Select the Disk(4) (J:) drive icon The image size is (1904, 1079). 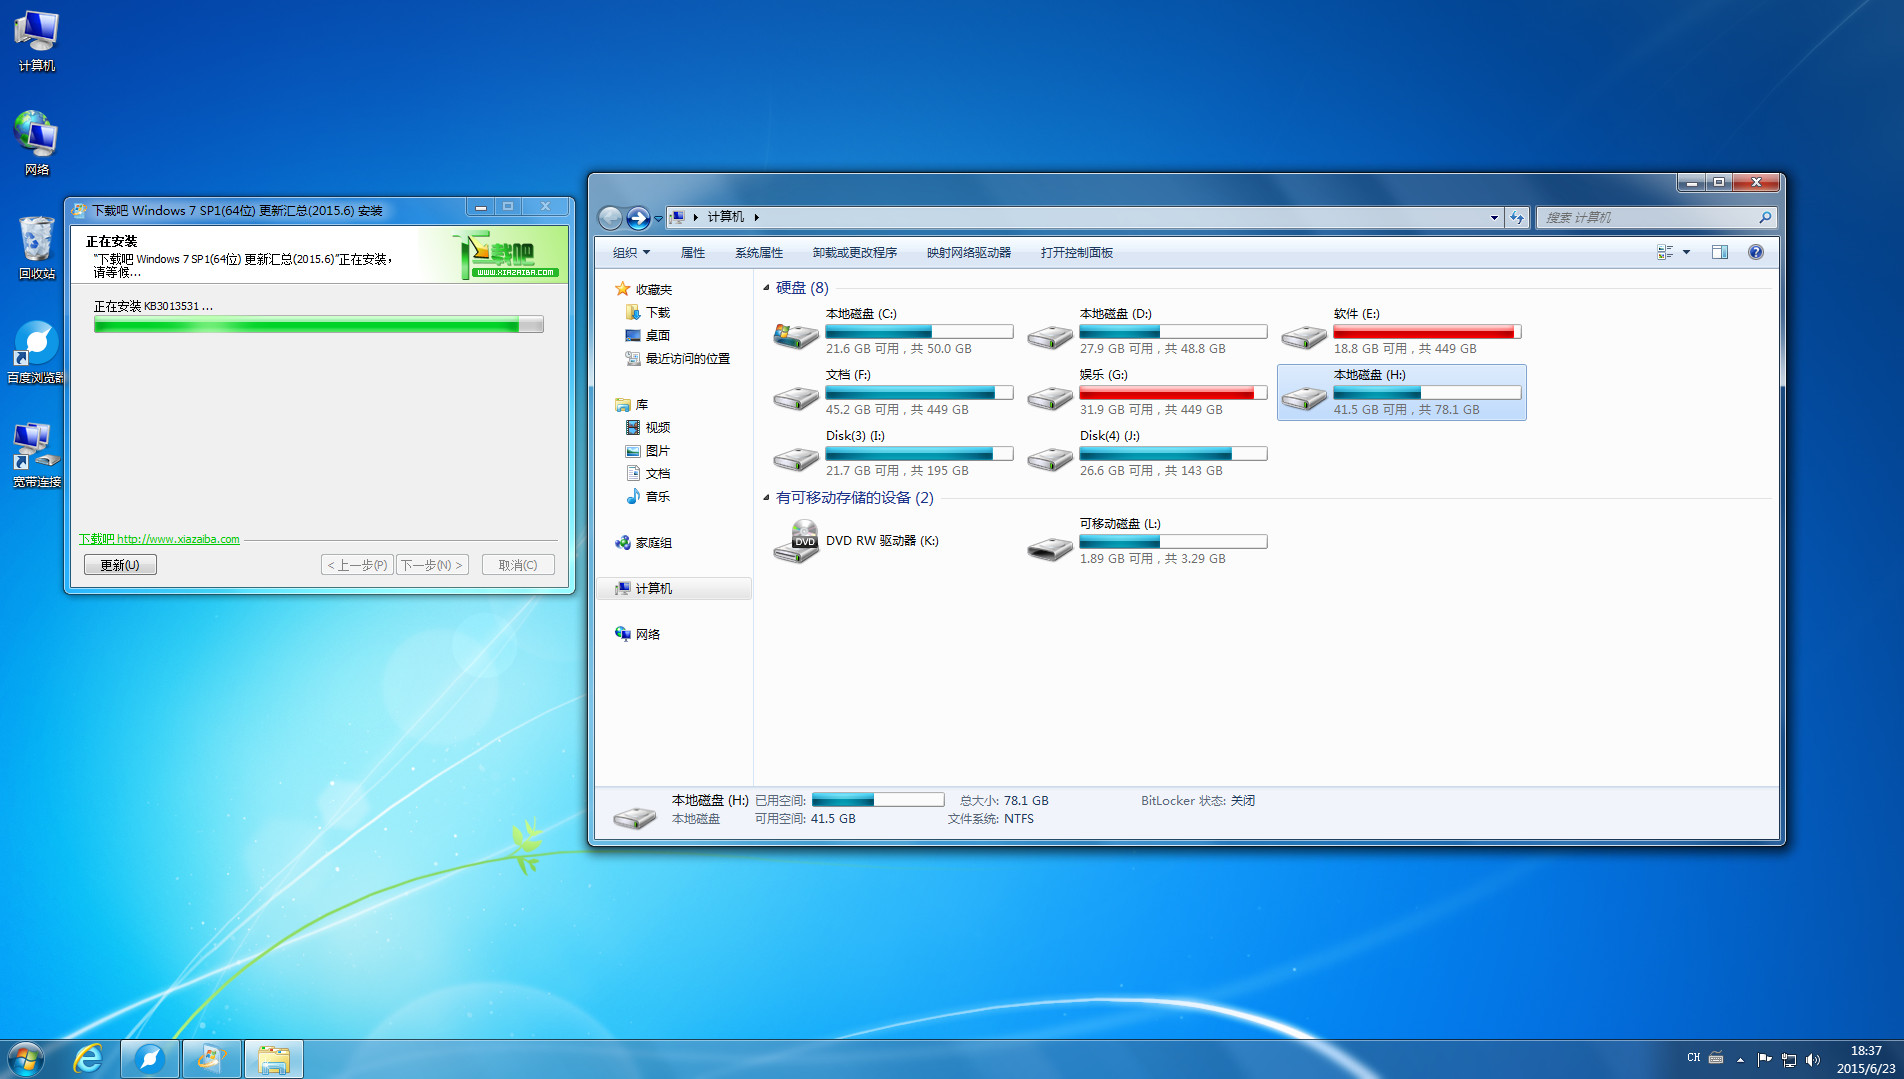point(1050,459)
